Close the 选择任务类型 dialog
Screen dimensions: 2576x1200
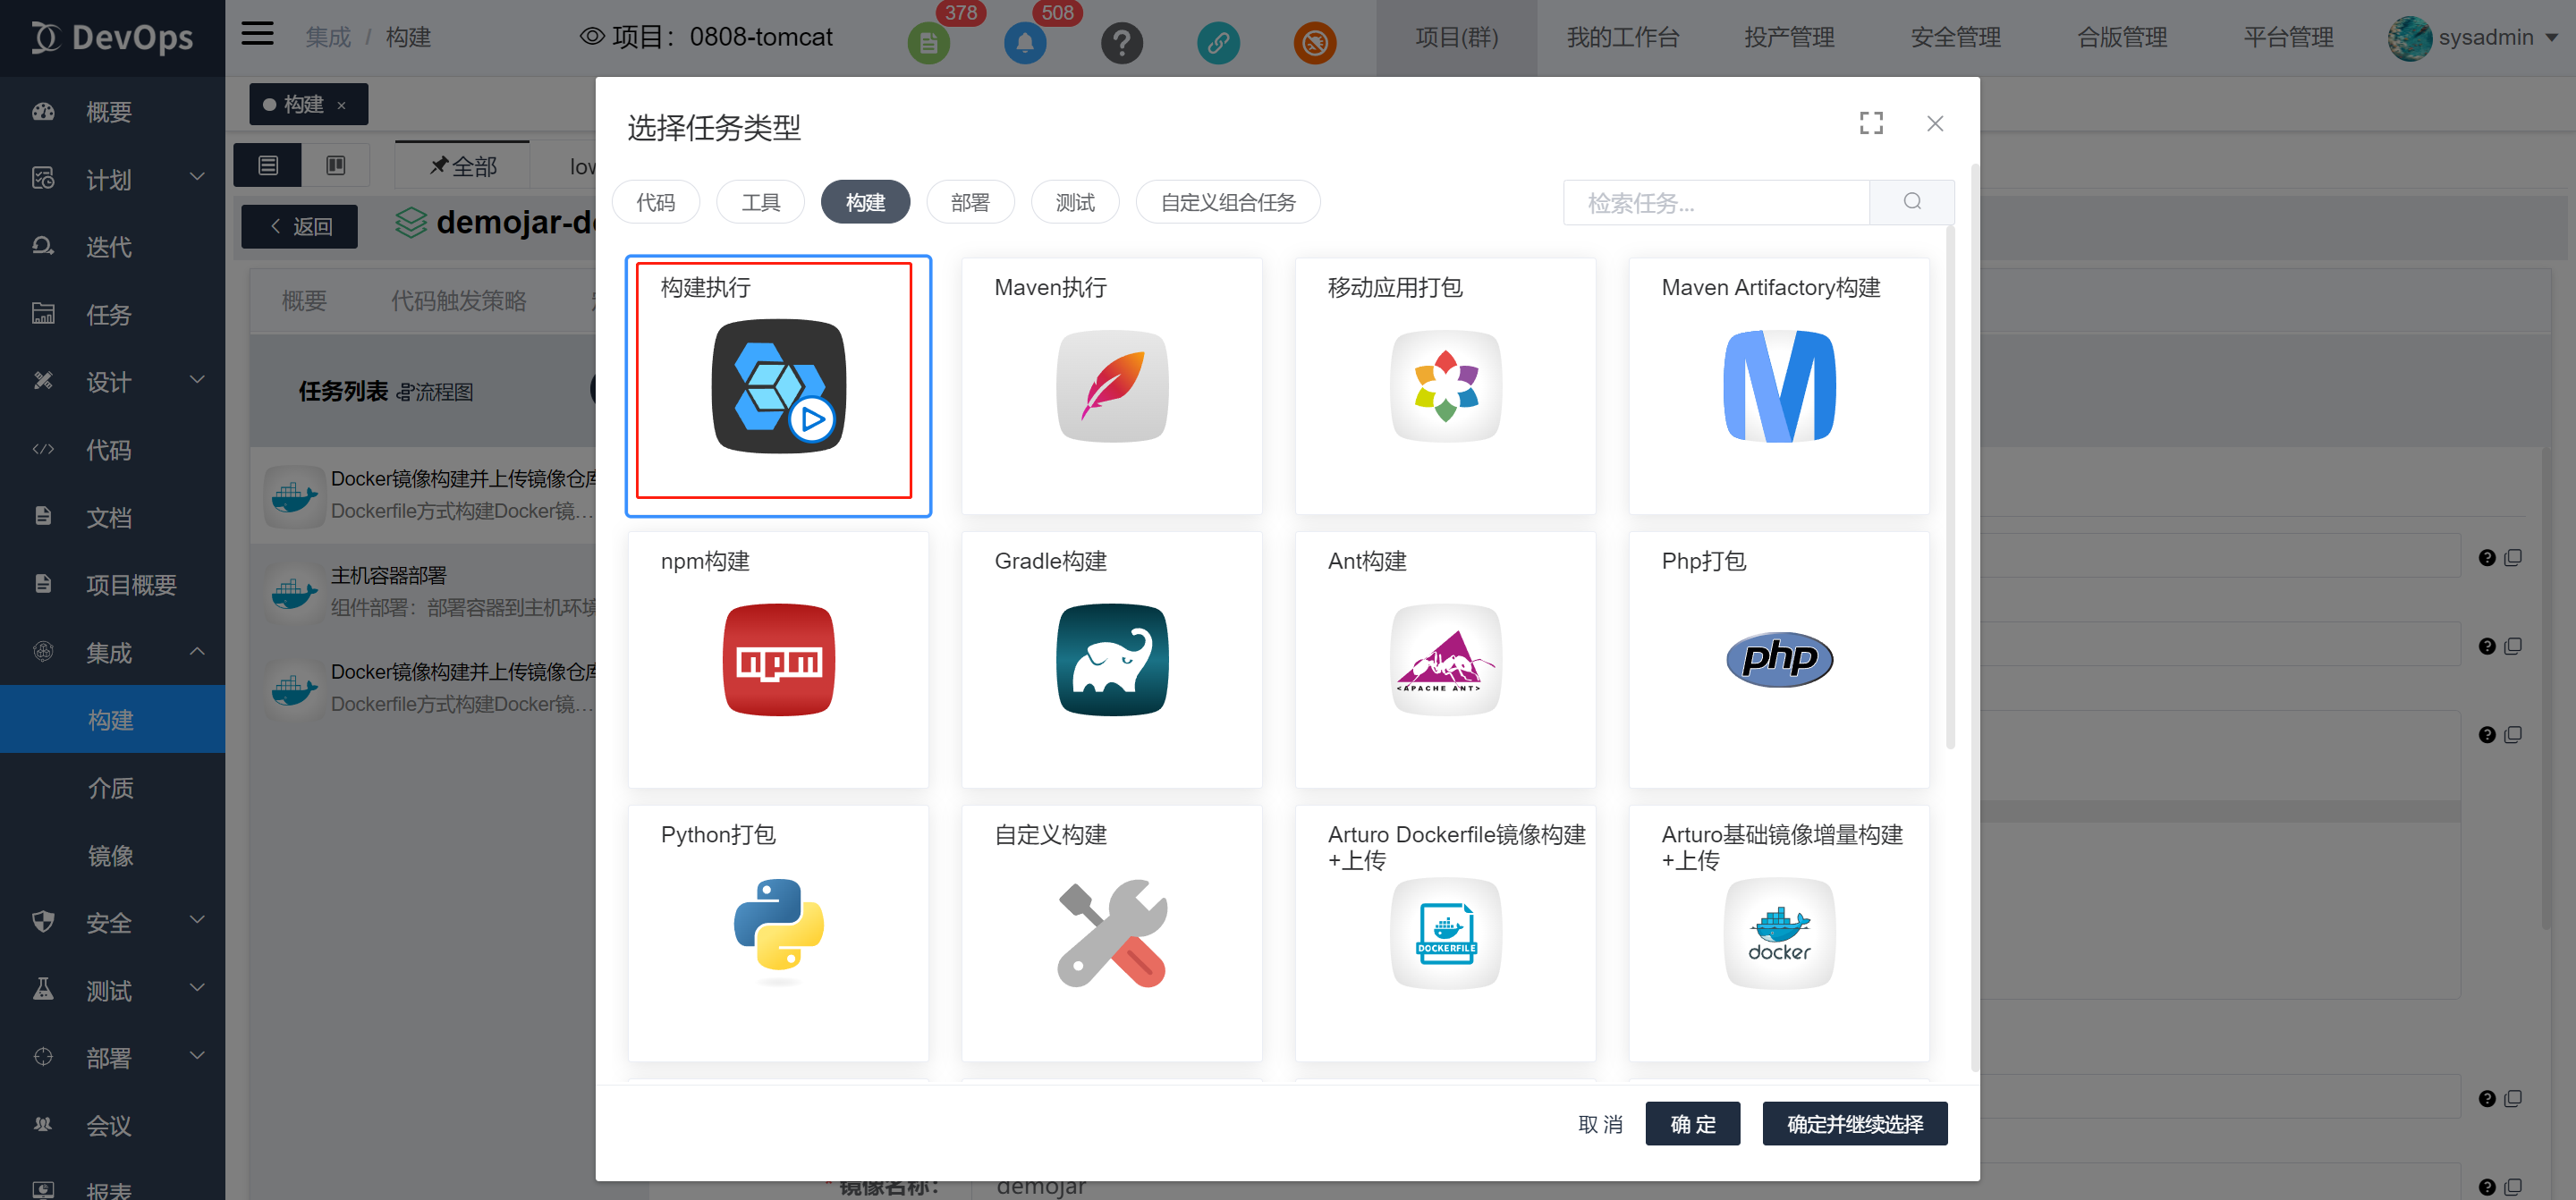pos(1935,123)
